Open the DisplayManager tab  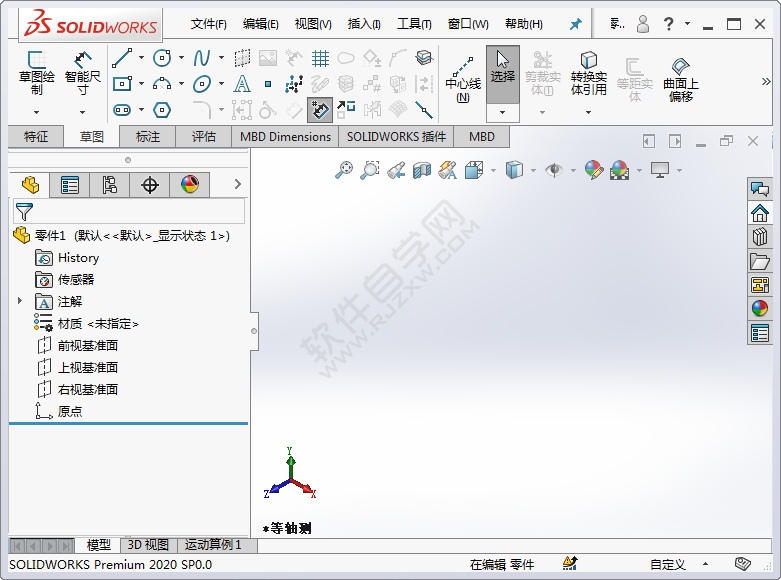189,185
